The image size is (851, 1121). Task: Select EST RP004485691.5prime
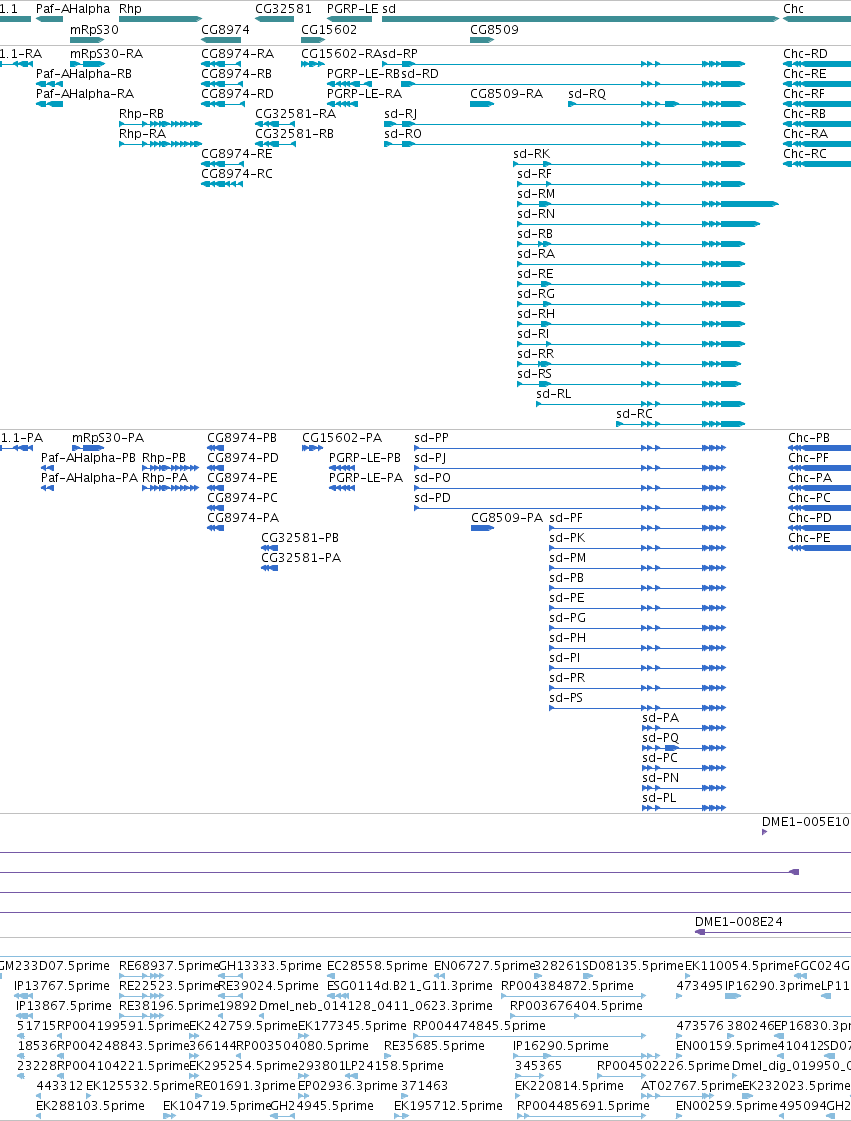point(583,1106)
